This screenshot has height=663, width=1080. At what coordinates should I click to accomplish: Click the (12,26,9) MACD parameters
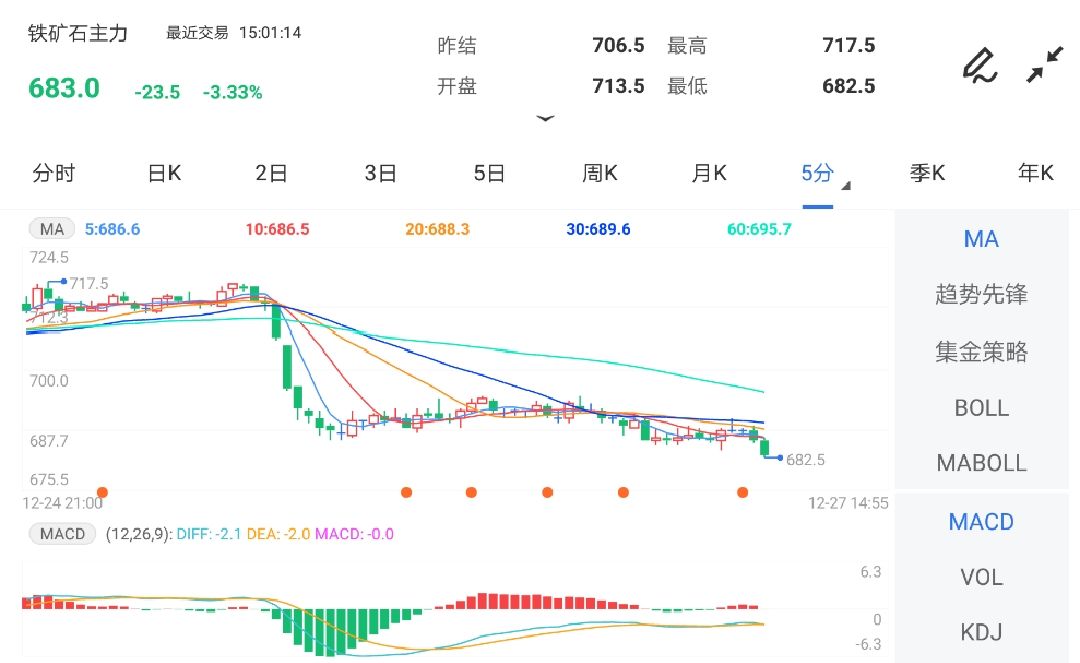tap(138, 534)
